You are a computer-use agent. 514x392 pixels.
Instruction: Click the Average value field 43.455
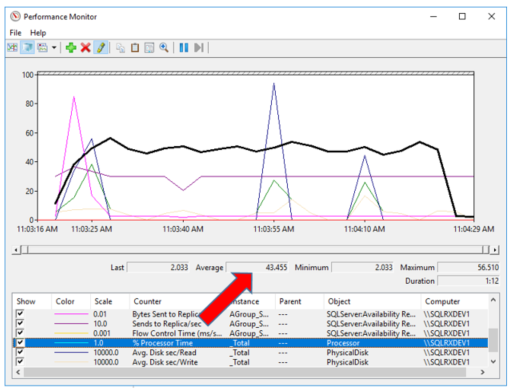point(257,267)
